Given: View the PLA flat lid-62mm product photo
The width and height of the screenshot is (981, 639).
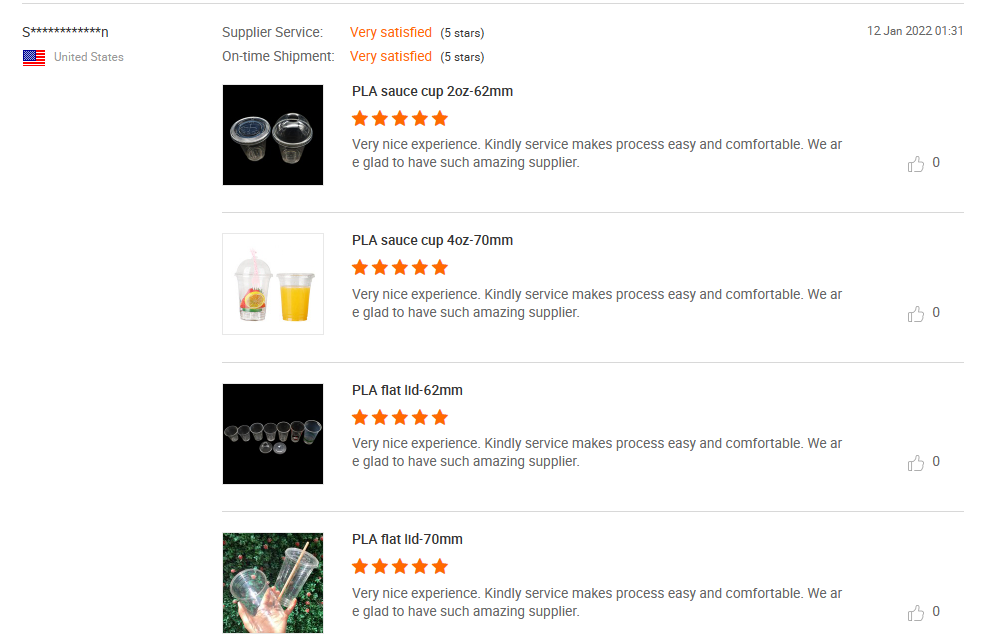Looking at the screenshot, I should 273,434.
